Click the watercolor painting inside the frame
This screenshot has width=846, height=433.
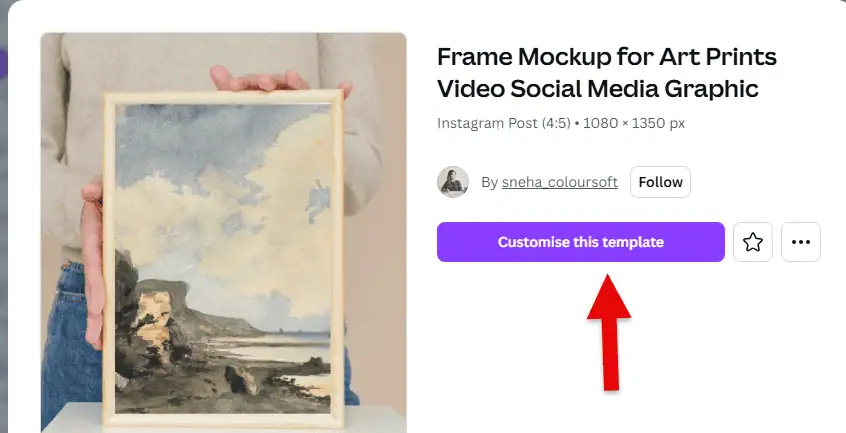222,259
